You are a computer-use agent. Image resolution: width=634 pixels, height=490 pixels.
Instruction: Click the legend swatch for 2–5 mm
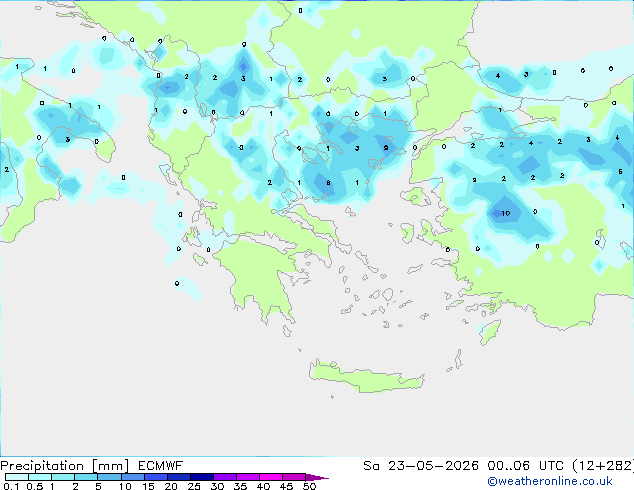86,477
